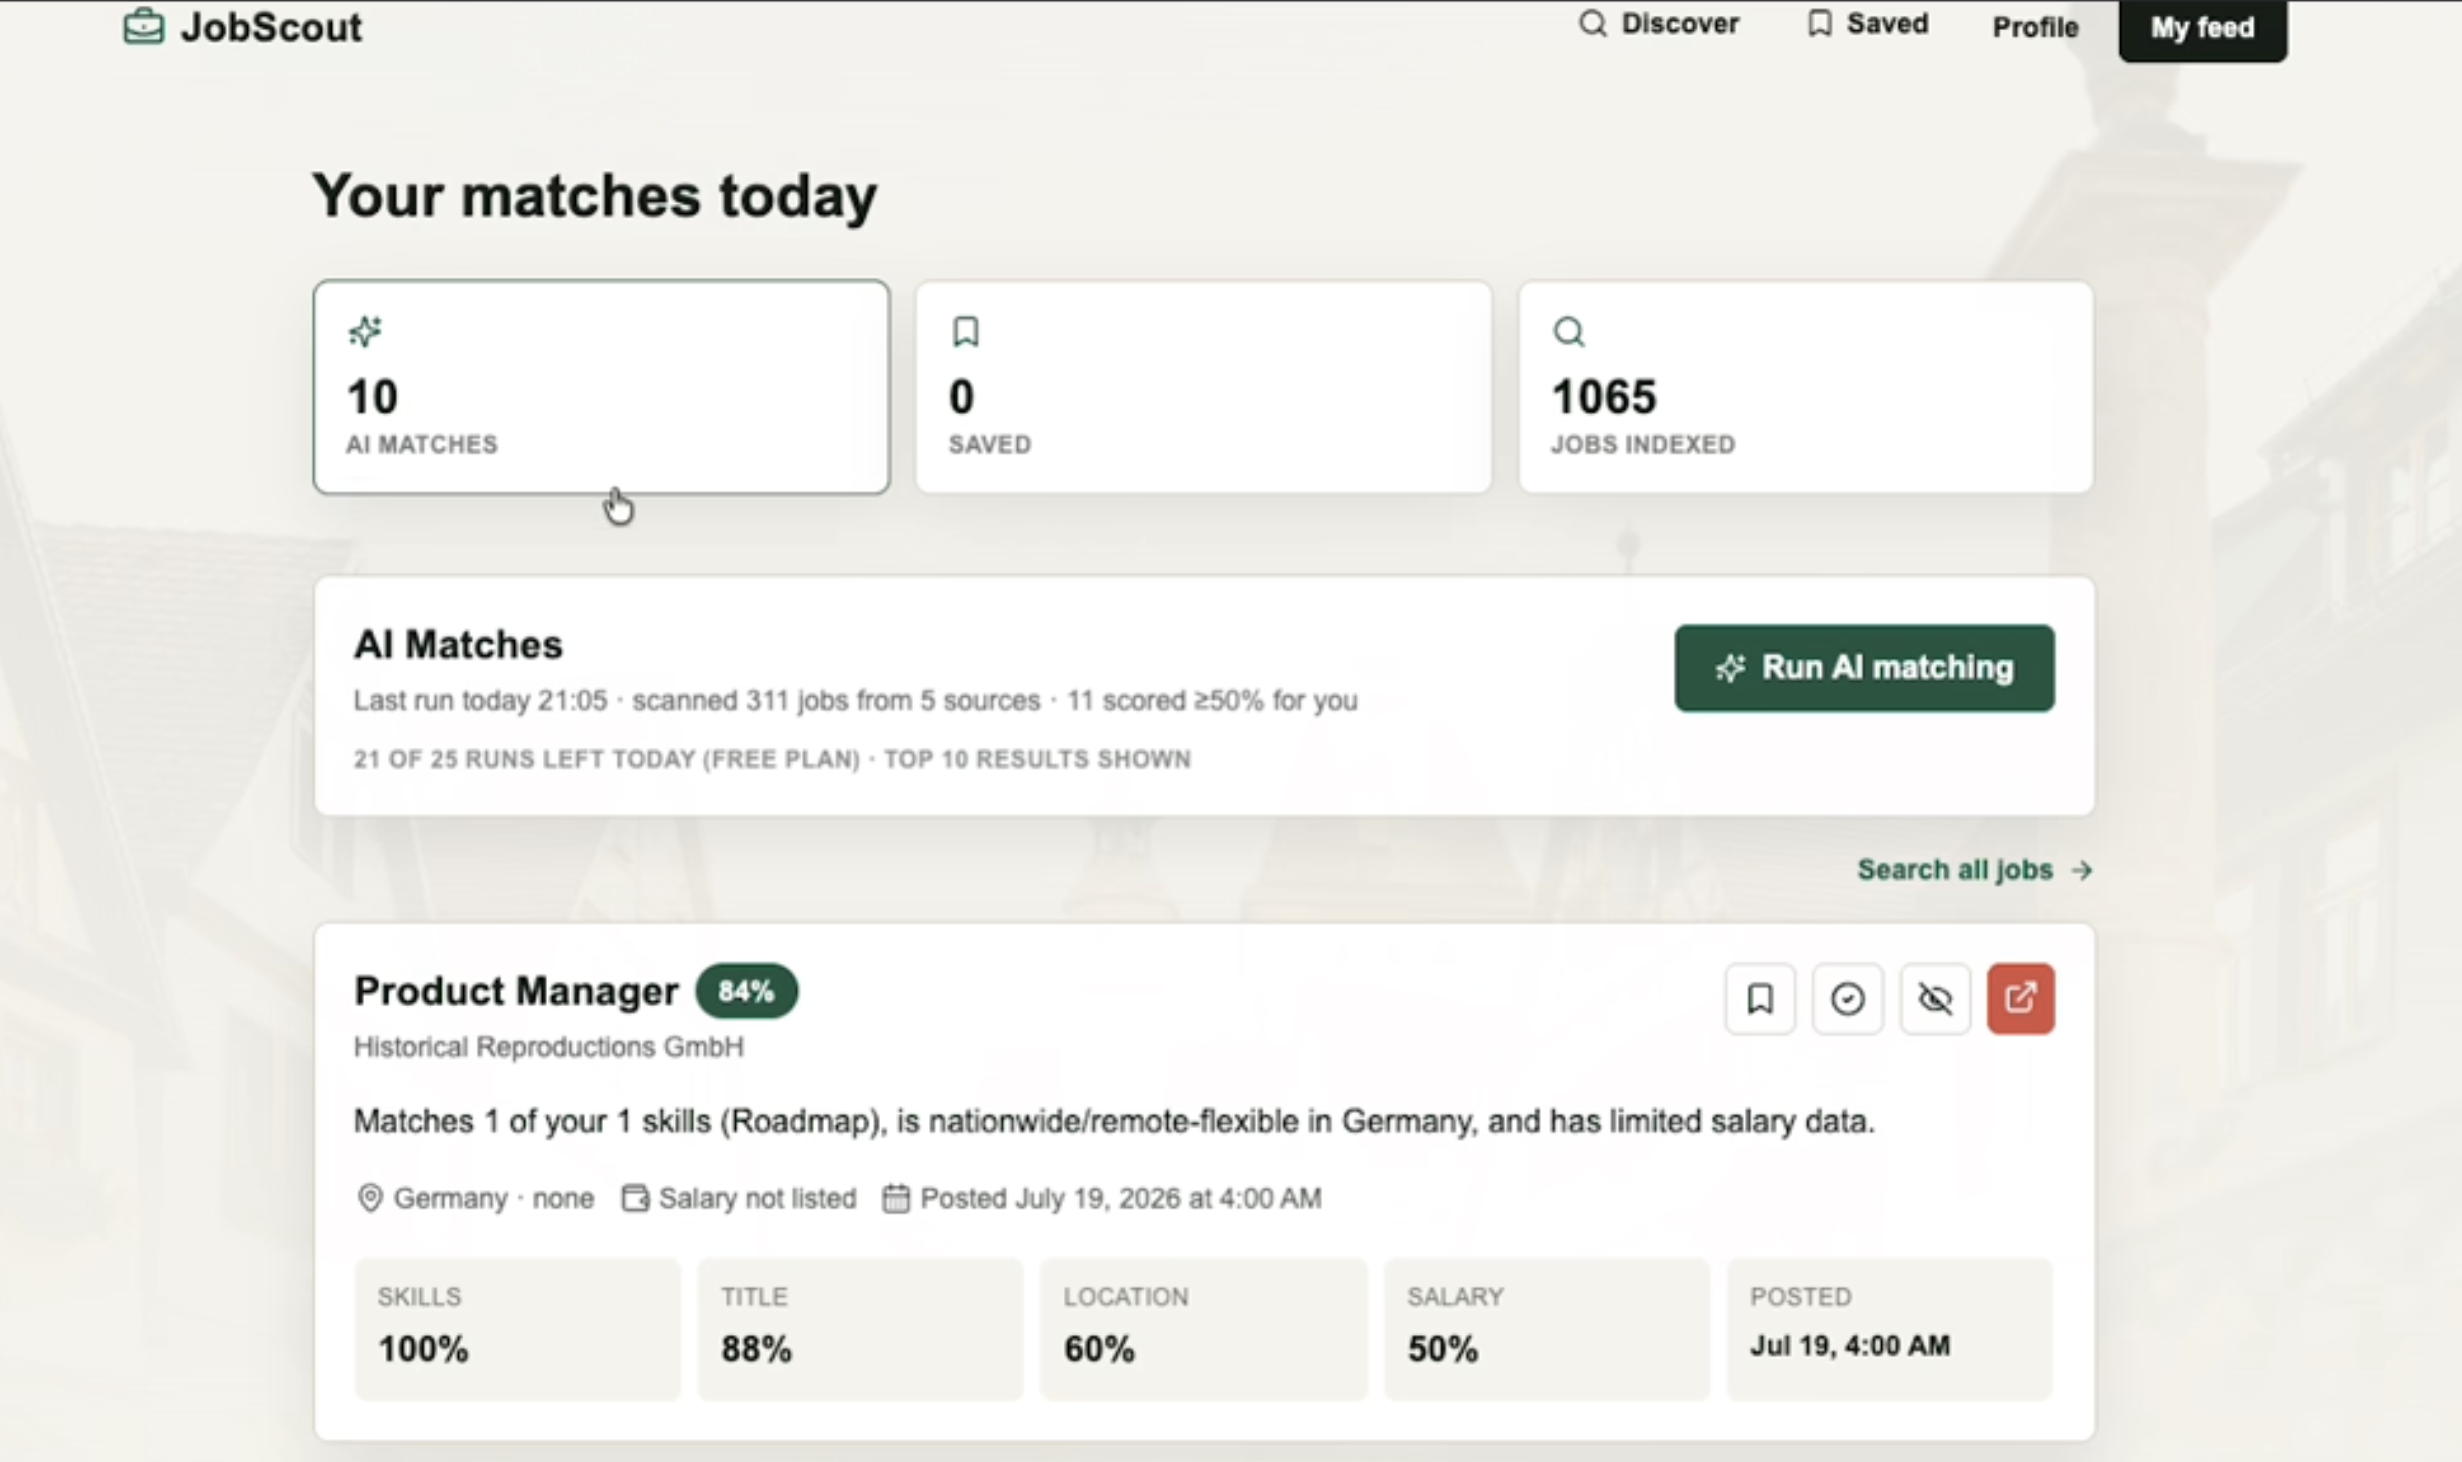This screenshot has height=1462, width=2462.
Task: Open the Profile page
Action: click(x=2035, y=27)
